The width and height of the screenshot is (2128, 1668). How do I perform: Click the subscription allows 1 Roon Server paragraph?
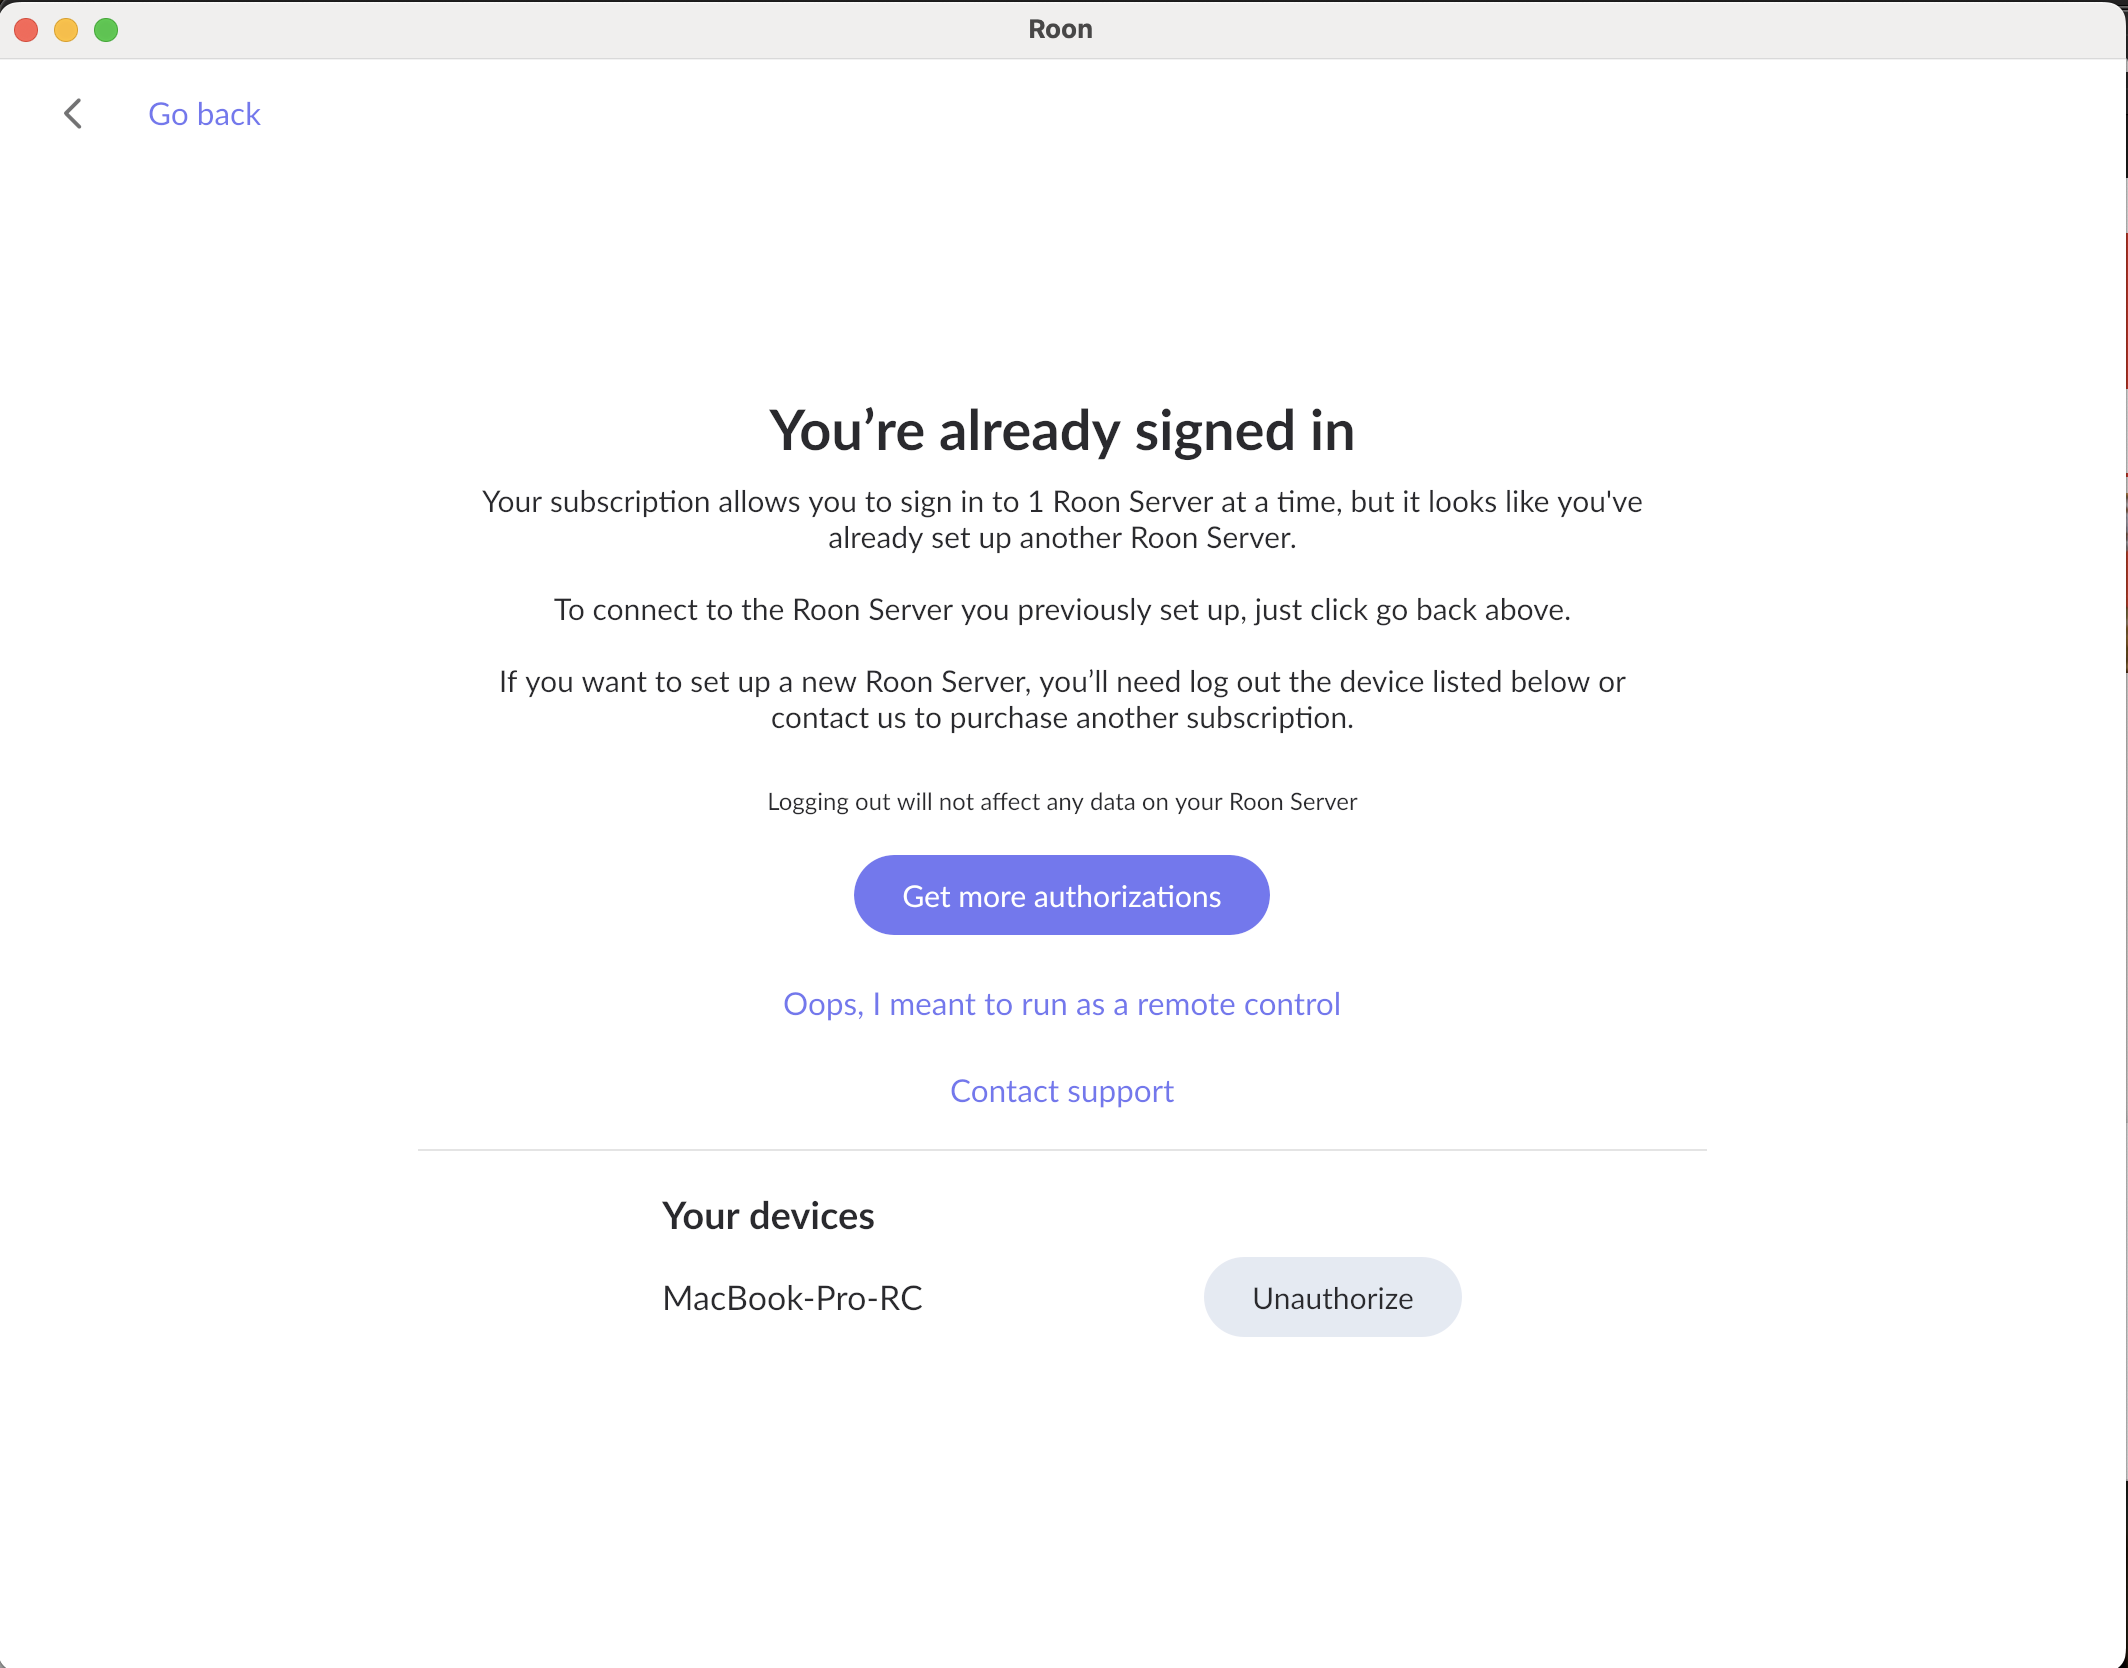pyautogui.click(x=1061, y=519)
